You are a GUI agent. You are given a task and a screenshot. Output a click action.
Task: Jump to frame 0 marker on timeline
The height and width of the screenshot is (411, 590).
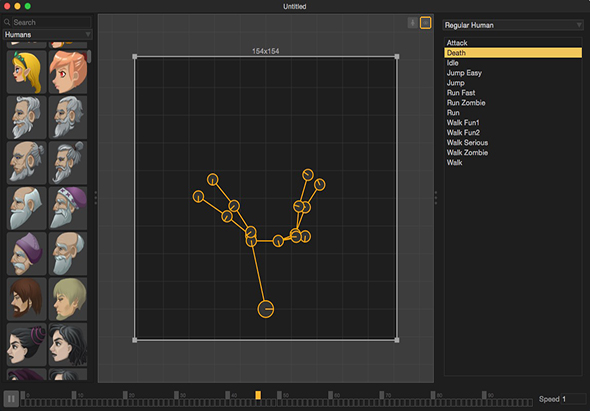(x=23, y=395)
